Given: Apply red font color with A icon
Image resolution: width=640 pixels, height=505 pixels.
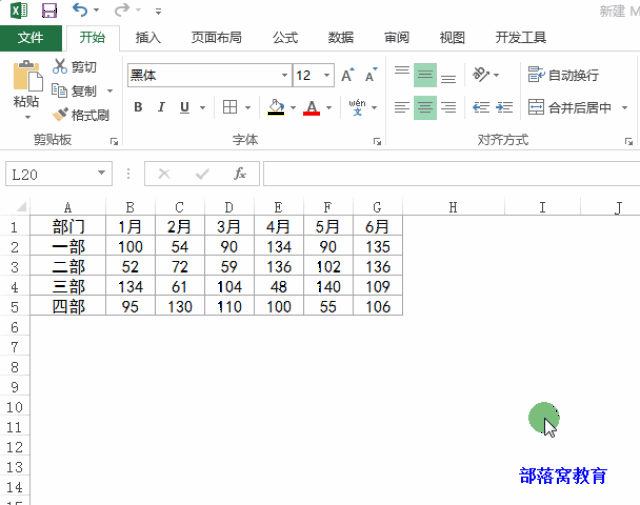Looking at the screenshot, I should [x=311, y=107].
